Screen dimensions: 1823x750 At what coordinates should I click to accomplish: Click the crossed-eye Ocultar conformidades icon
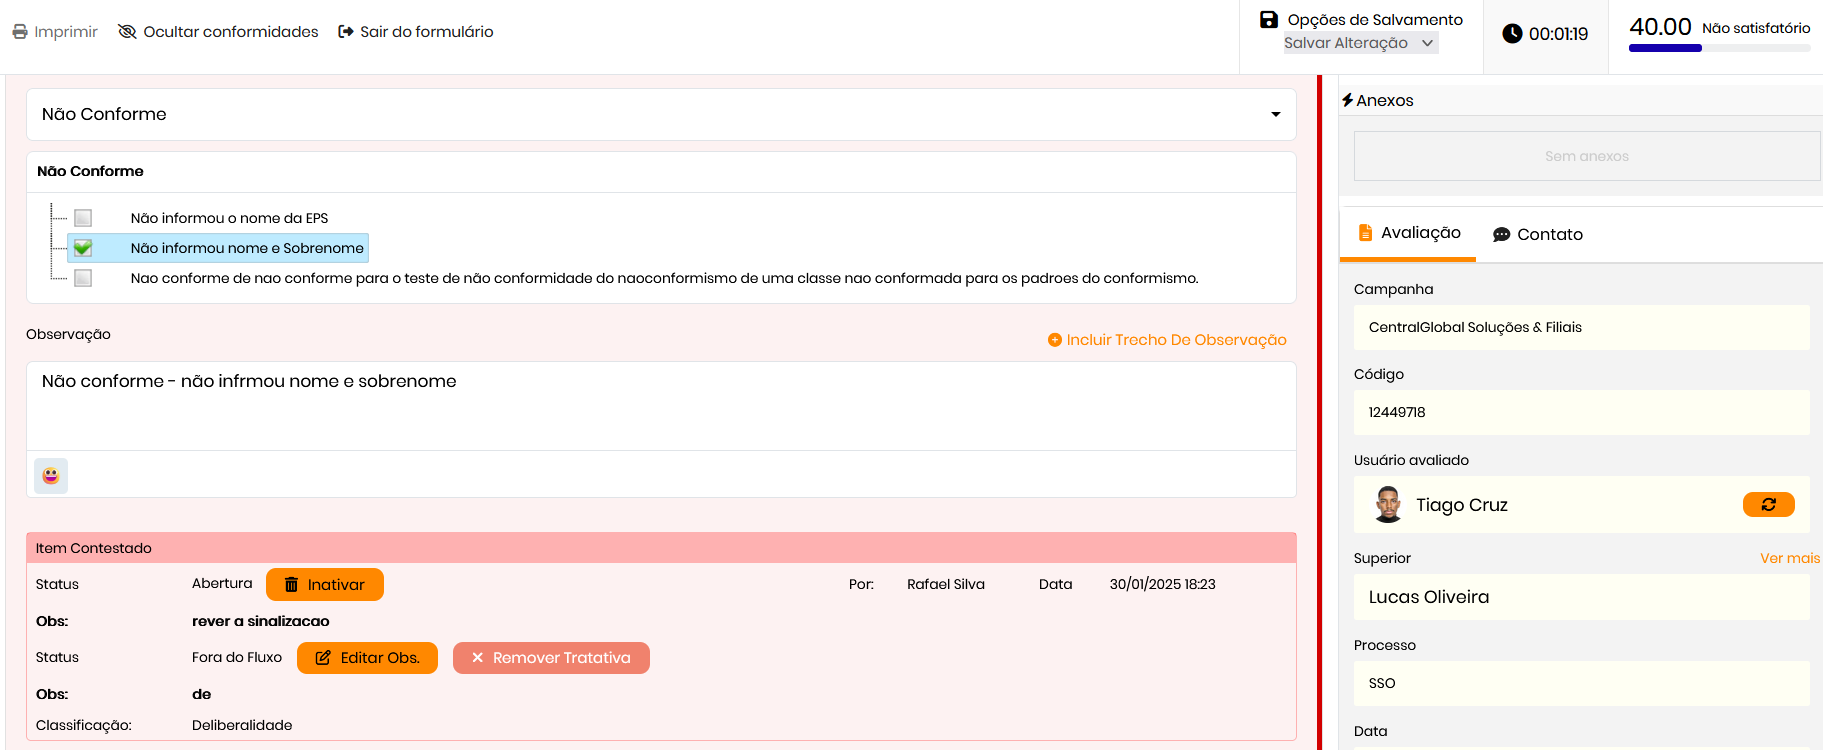(x=127, y=32)
